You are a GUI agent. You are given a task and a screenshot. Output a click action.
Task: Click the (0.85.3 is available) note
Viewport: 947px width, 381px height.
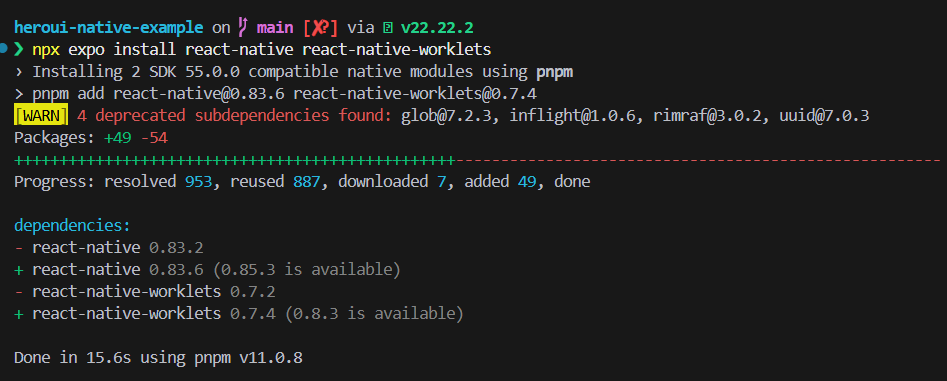(306, 270)
